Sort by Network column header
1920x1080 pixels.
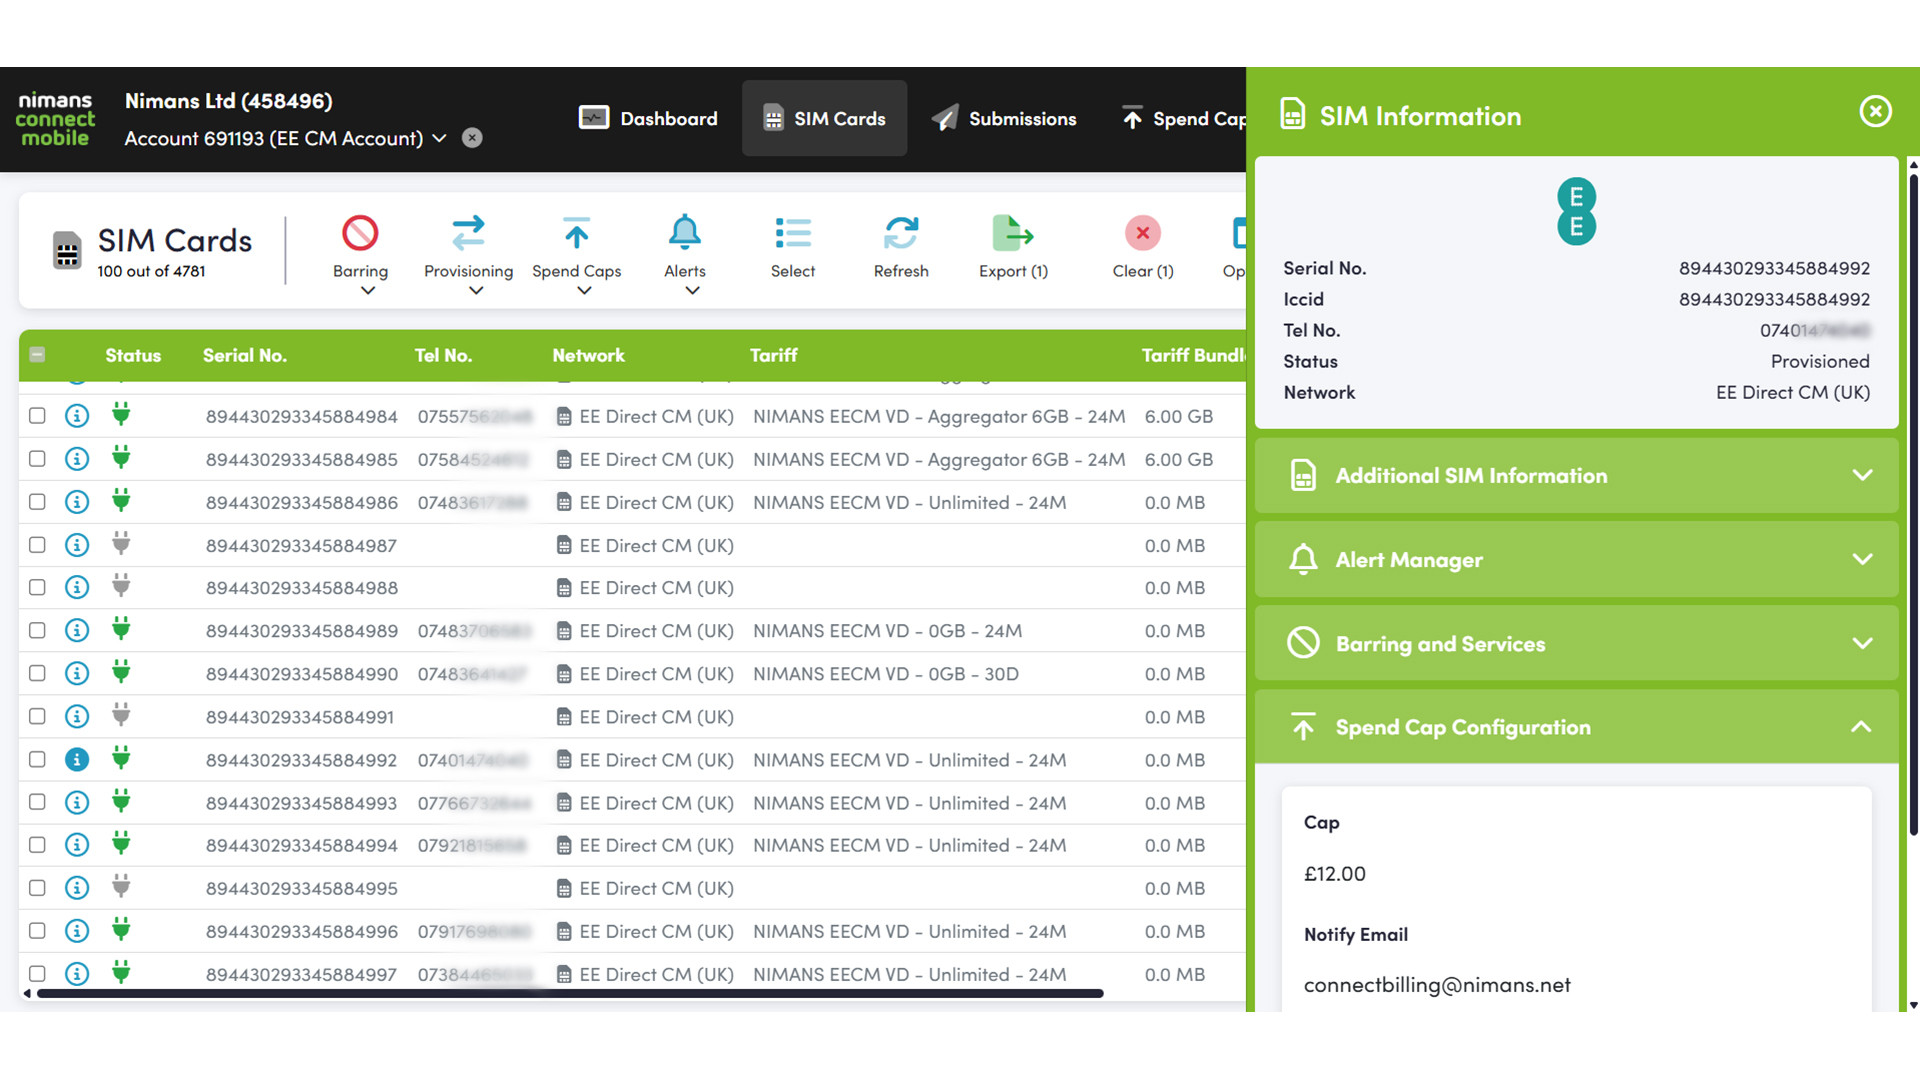click(588, 355)
